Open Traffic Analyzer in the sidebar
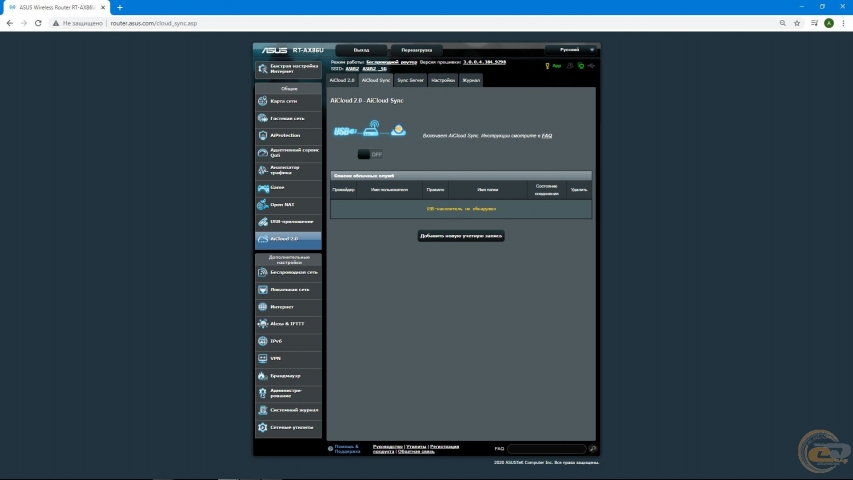853x480 pixels. 288,170
